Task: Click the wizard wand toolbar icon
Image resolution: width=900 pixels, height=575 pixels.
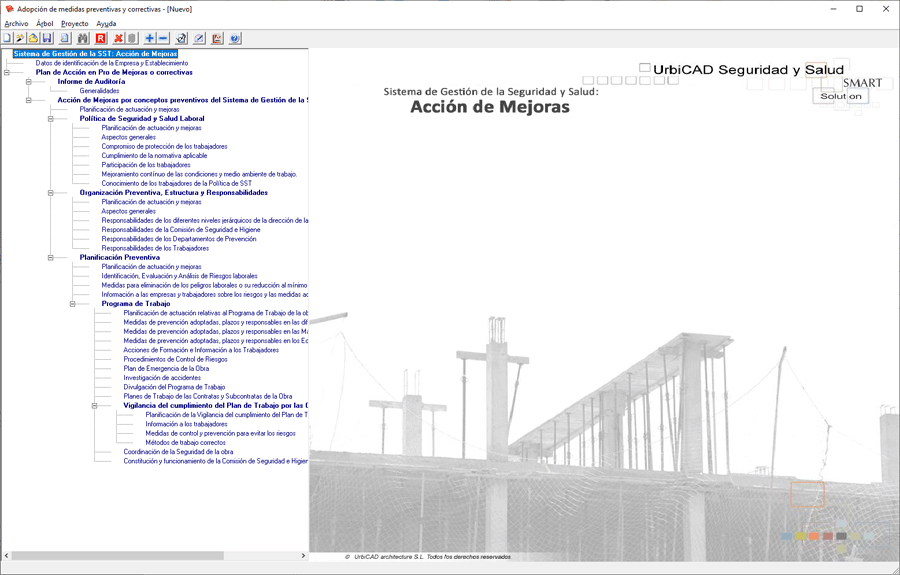Action: tap(20, 38)
